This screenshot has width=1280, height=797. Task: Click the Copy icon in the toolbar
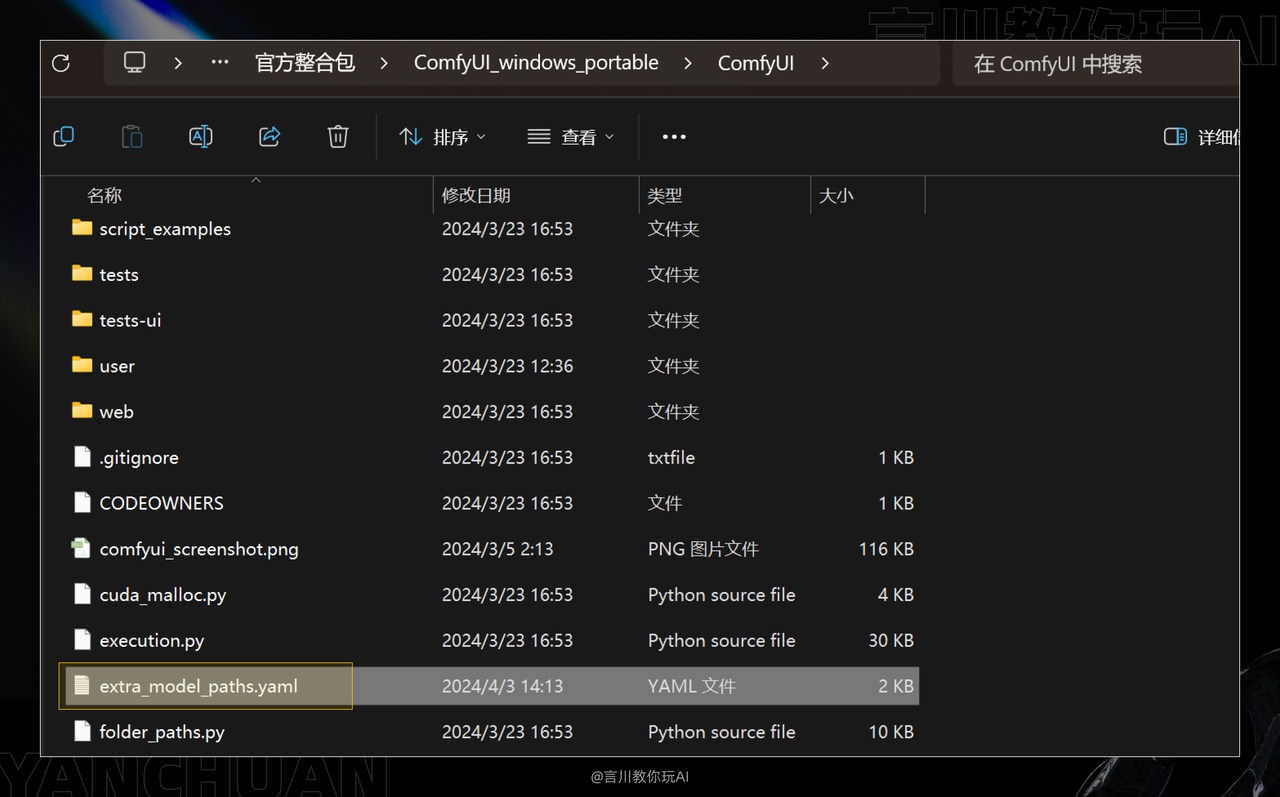(x=63, y=136)
